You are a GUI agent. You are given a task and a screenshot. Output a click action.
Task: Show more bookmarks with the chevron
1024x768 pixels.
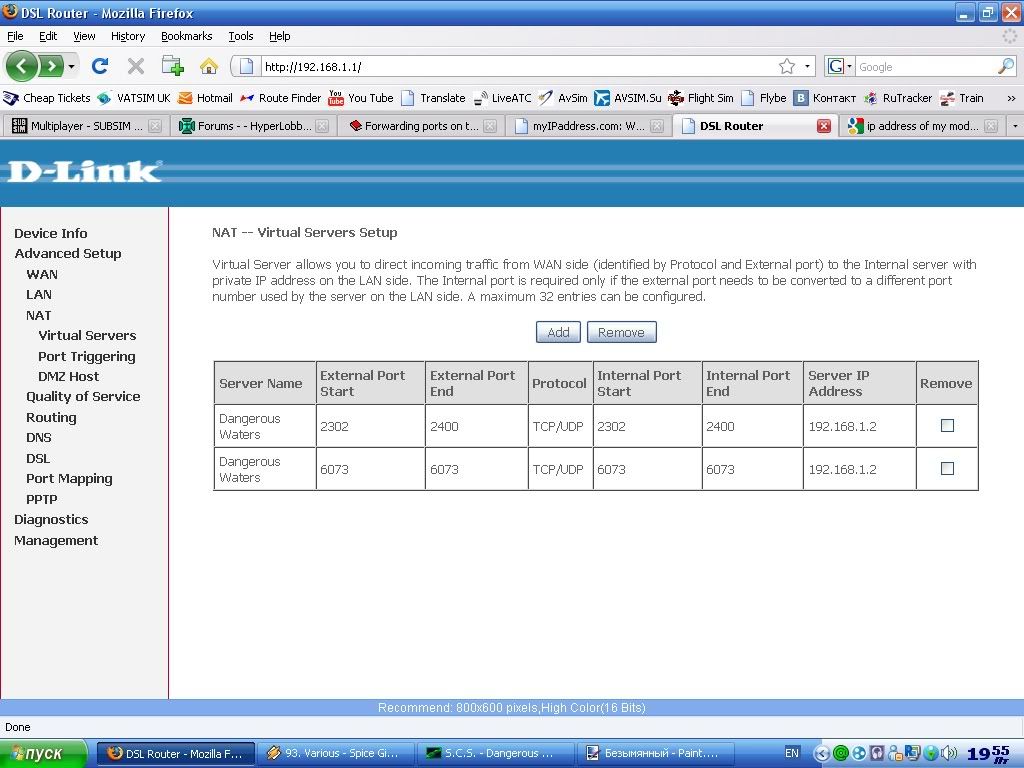tap(1012, 98)
